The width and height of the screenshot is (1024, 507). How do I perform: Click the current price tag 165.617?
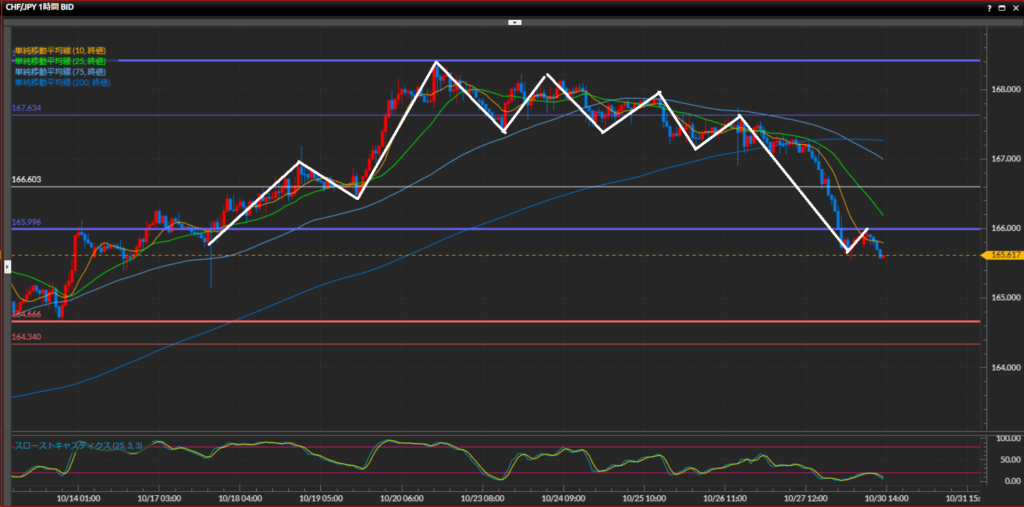(x=1004, y=256)
